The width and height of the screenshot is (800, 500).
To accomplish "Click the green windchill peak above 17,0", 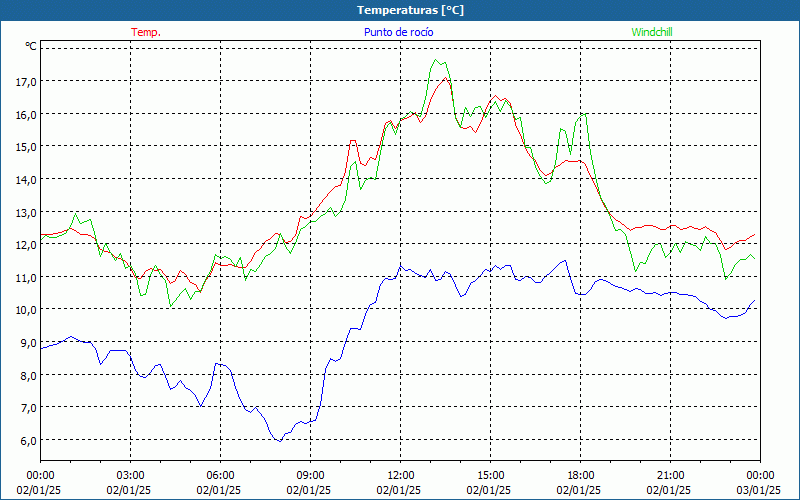I will click(x=436, y=60).
